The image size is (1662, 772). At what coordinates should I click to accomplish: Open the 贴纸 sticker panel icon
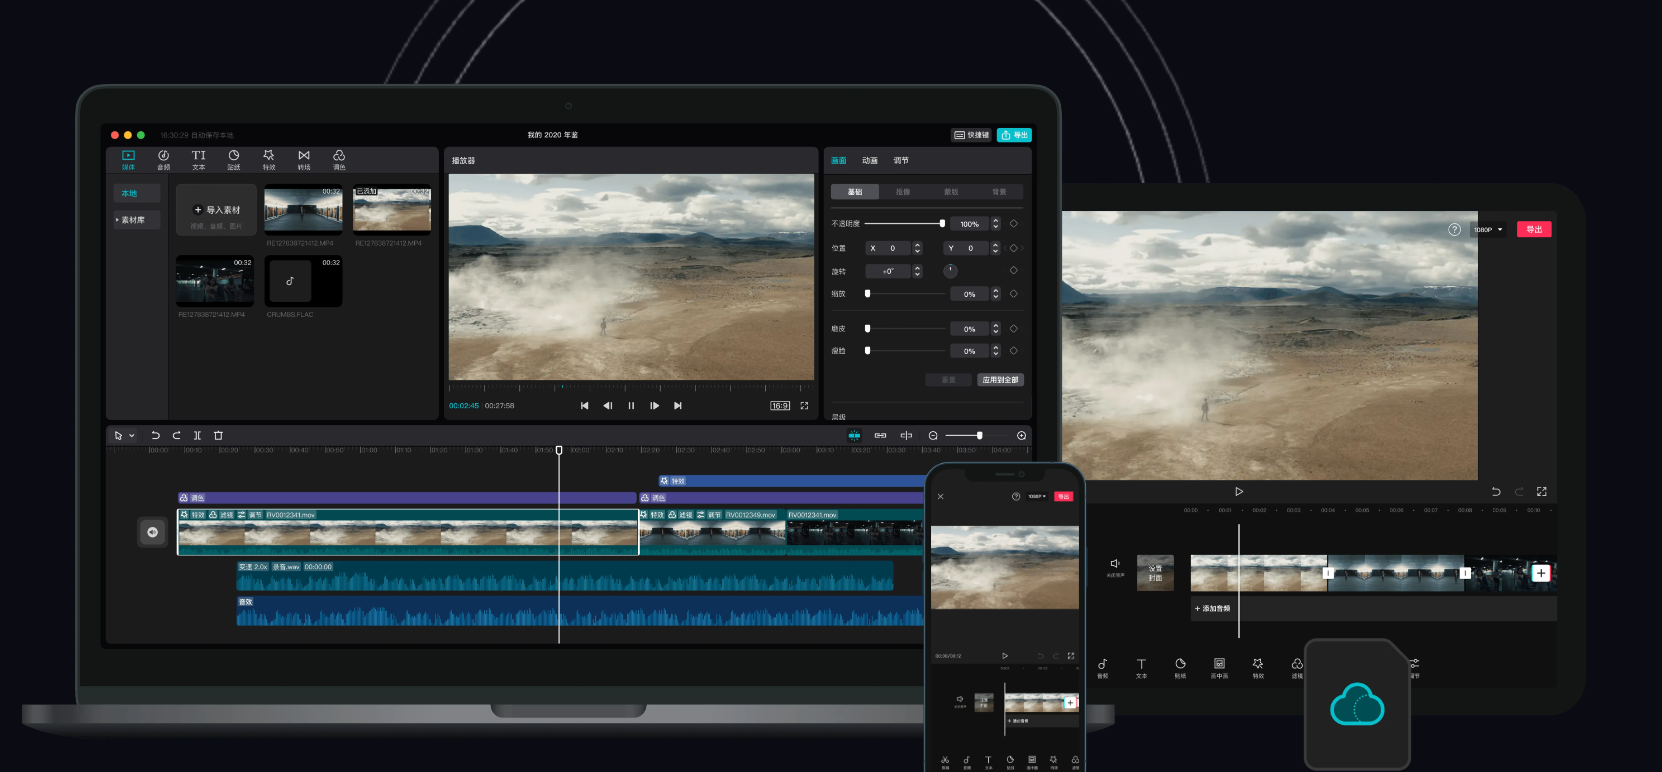point(233,158)
